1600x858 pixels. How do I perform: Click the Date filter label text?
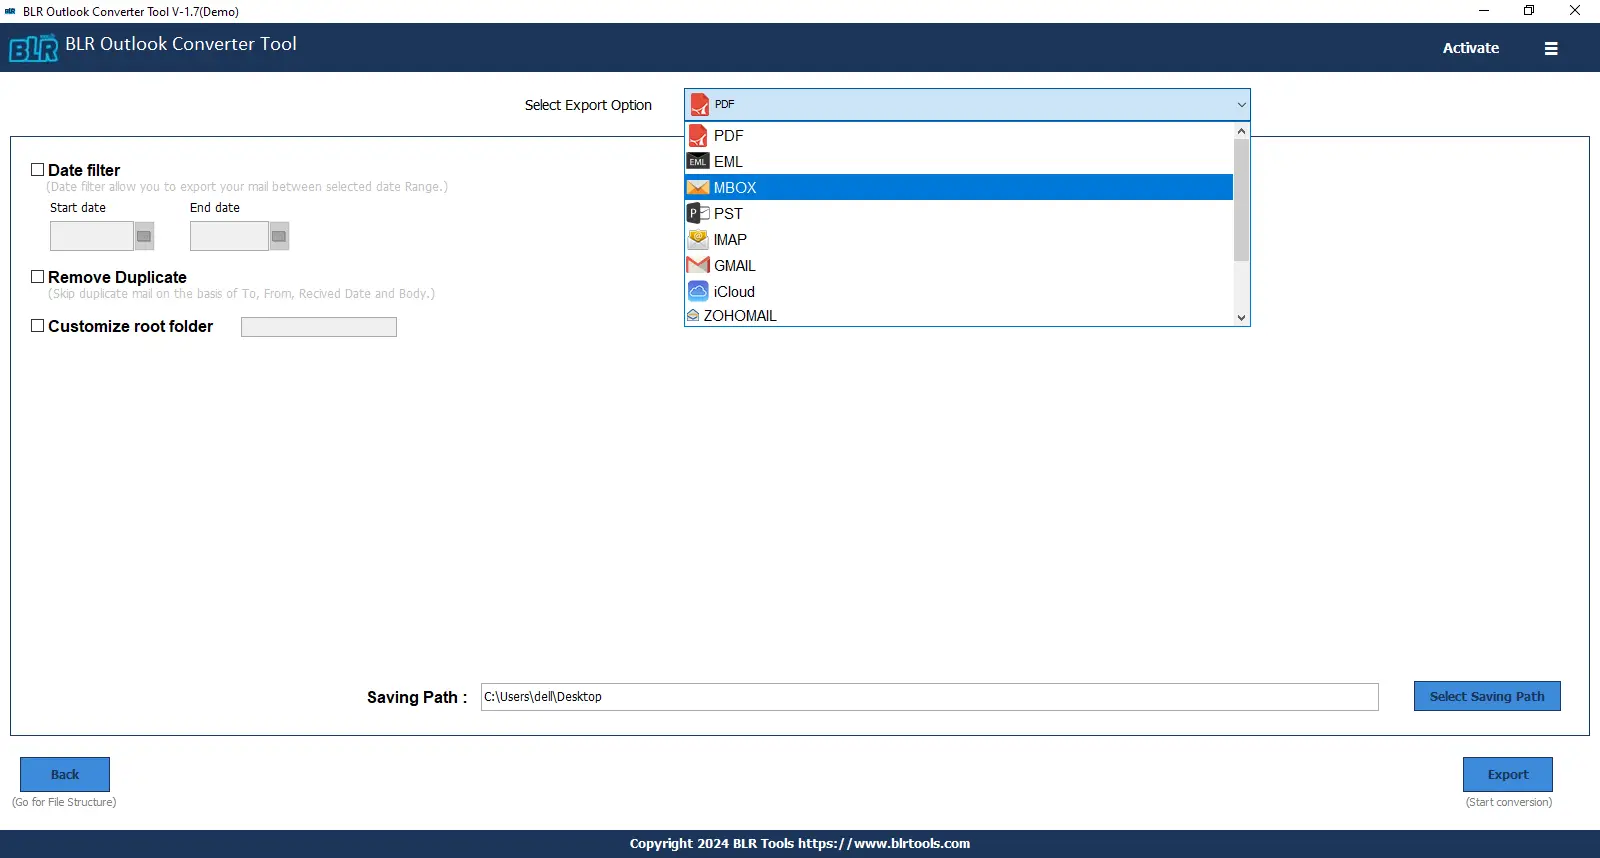pyautogui.click(x=84, y=170)
